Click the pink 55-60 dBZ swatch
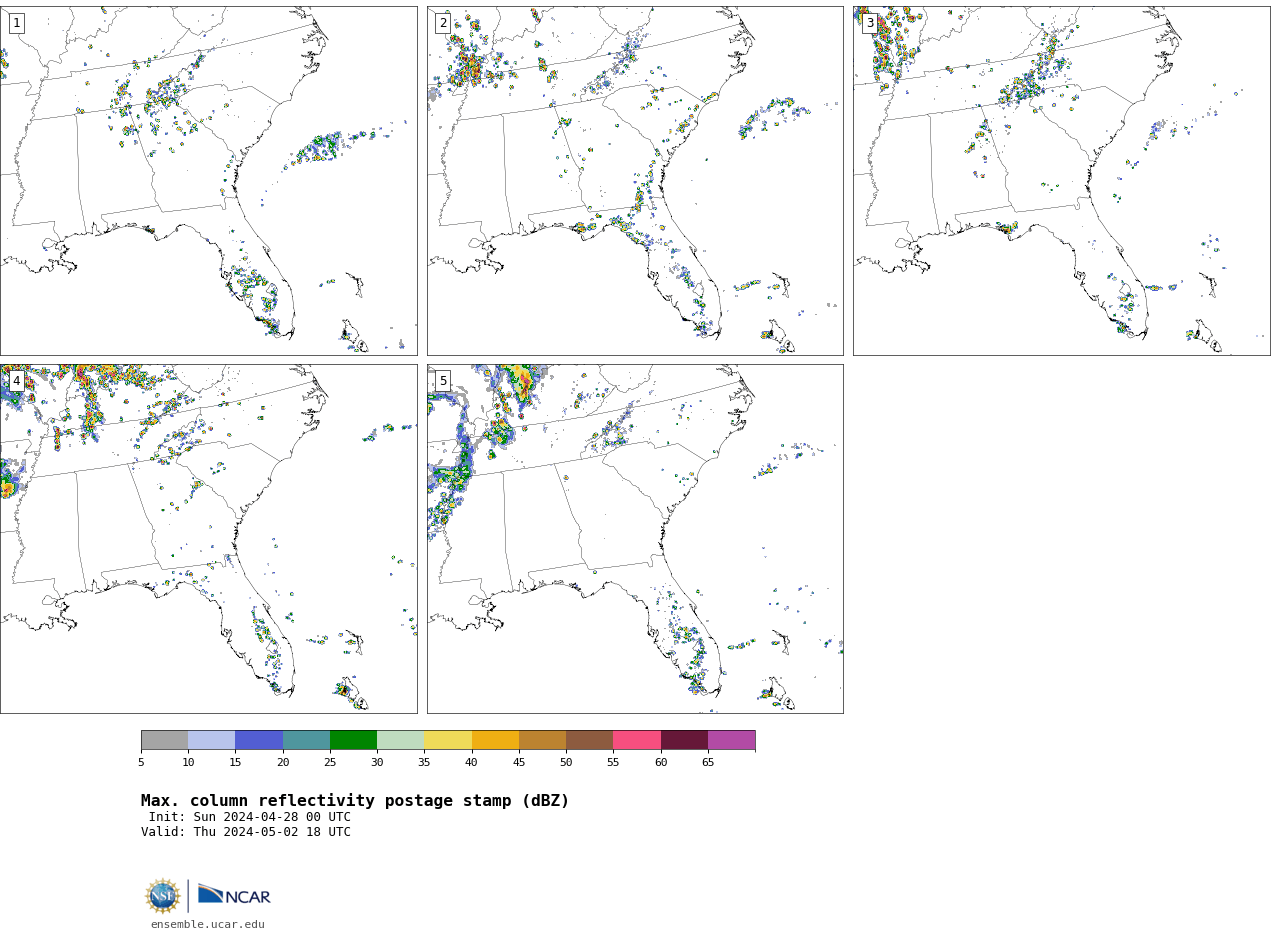Viewport: 1280px width, 936px height. pos(637,740)
